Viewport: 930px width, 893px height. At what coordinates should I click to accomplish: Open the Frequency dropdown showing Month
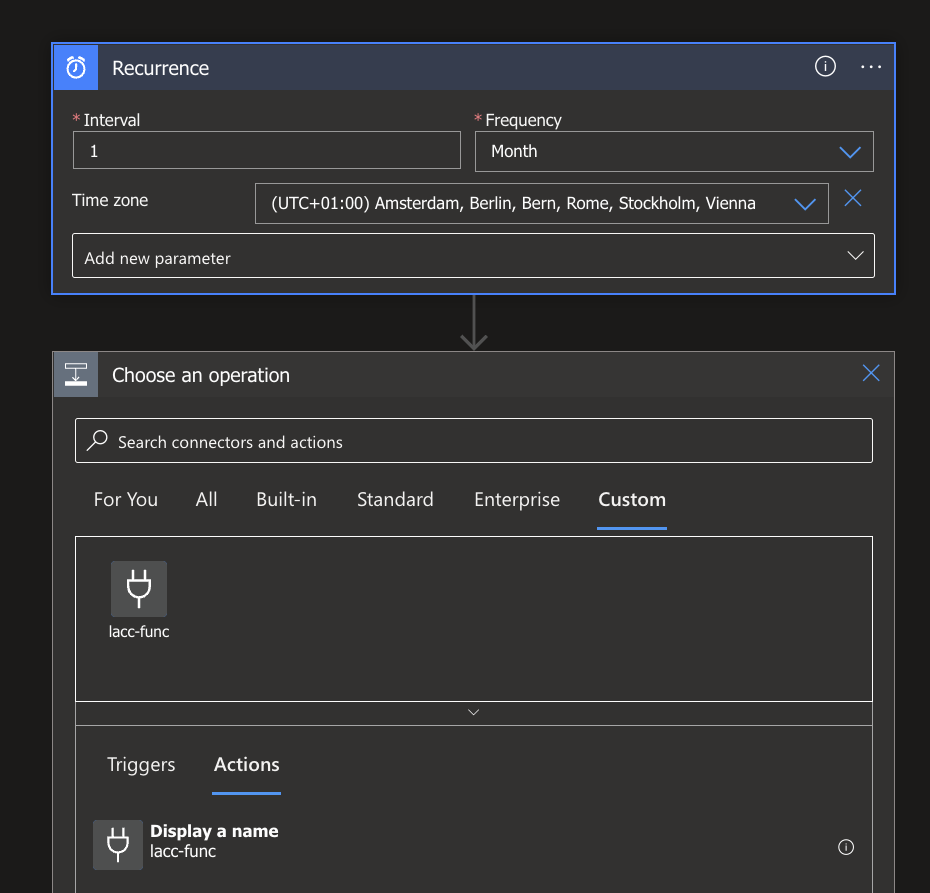674,152
